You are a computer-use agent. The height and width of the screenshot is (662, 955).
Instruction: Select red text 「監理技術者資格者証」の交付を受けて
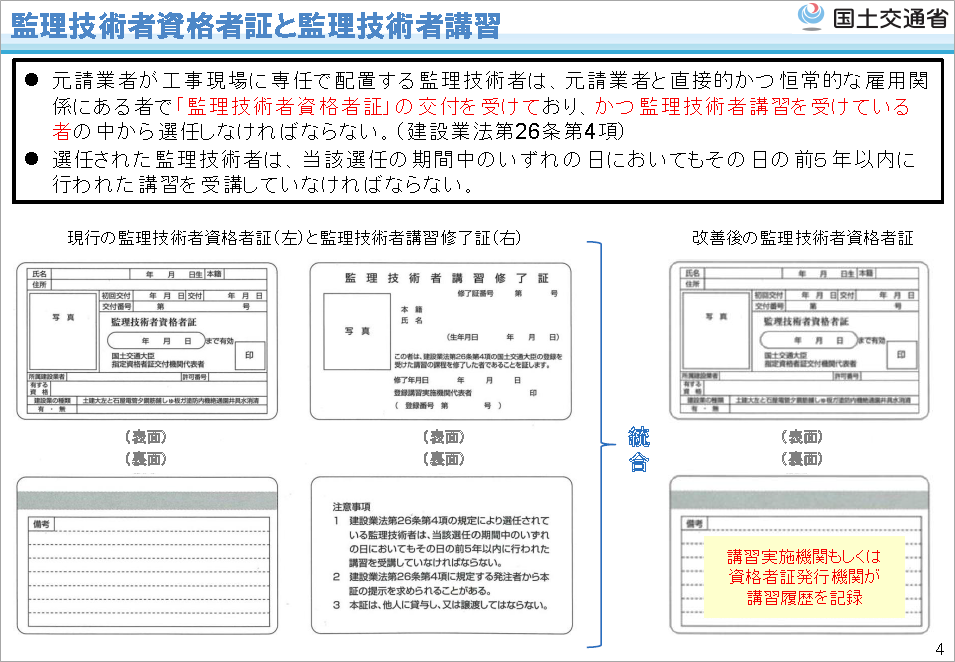(x=358, y=107)
